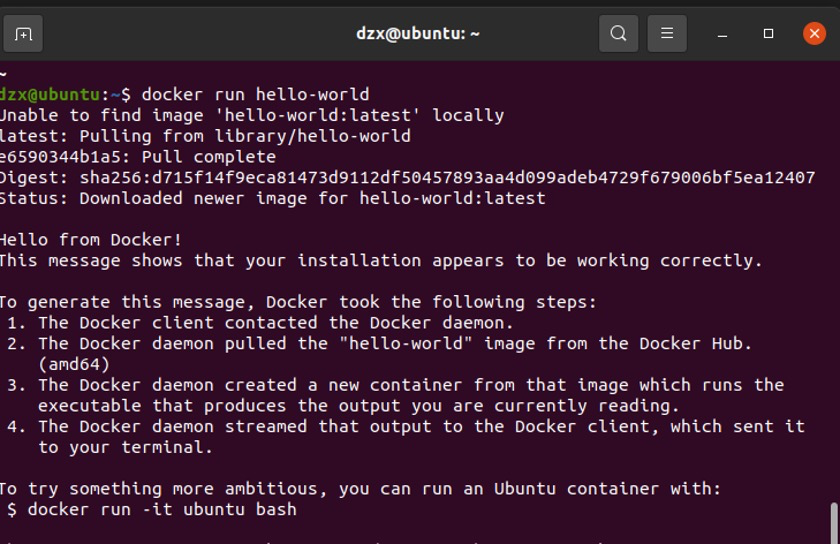
Task: Click the Unable to find image line
Action: click(x=251, y=116)
